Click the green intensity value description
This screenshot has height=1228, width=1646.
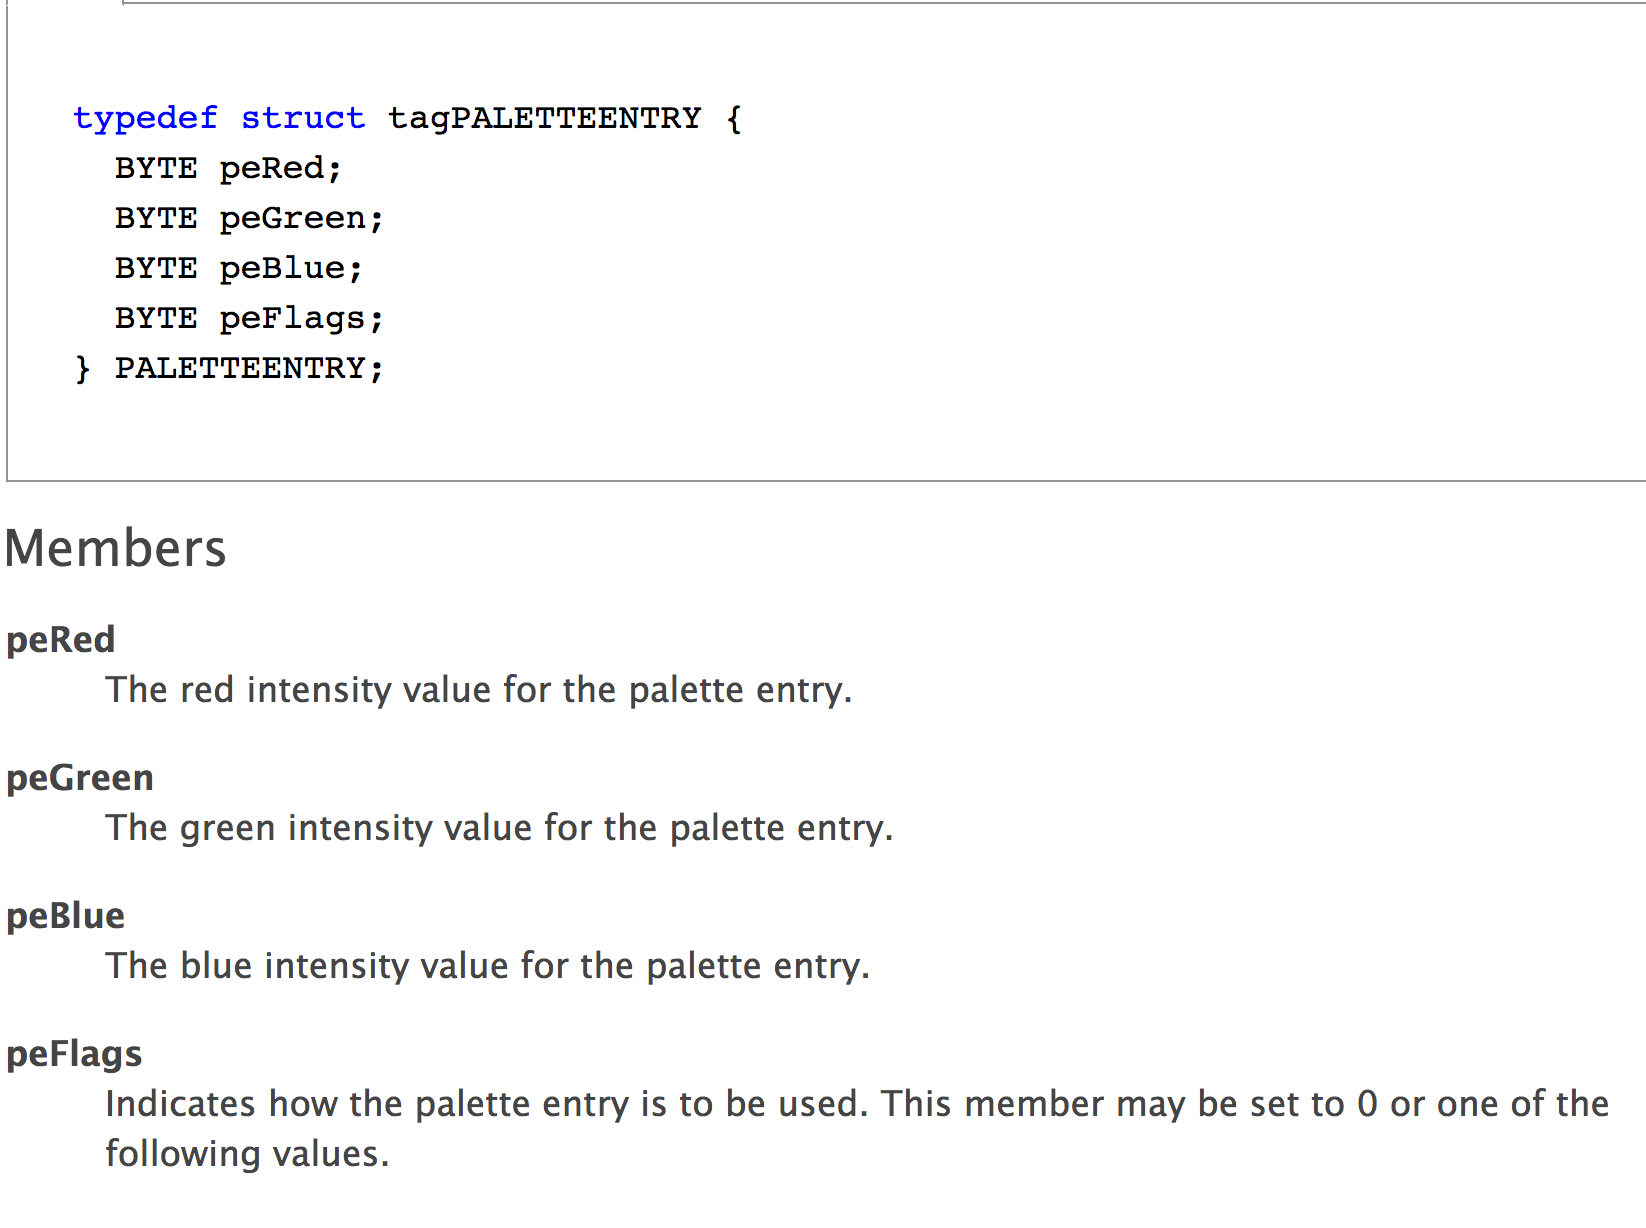tap(499, 828)
